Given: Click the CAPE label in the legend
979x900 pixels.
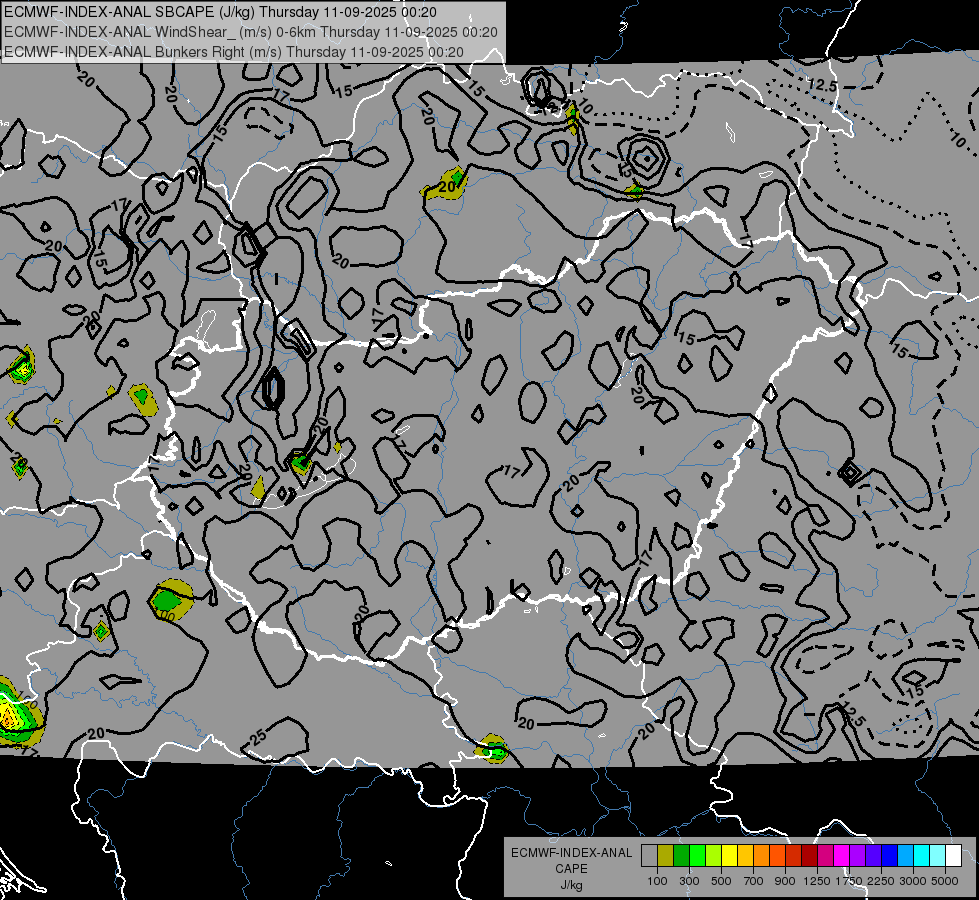Looking at the screenshot, I should point(571,868).
